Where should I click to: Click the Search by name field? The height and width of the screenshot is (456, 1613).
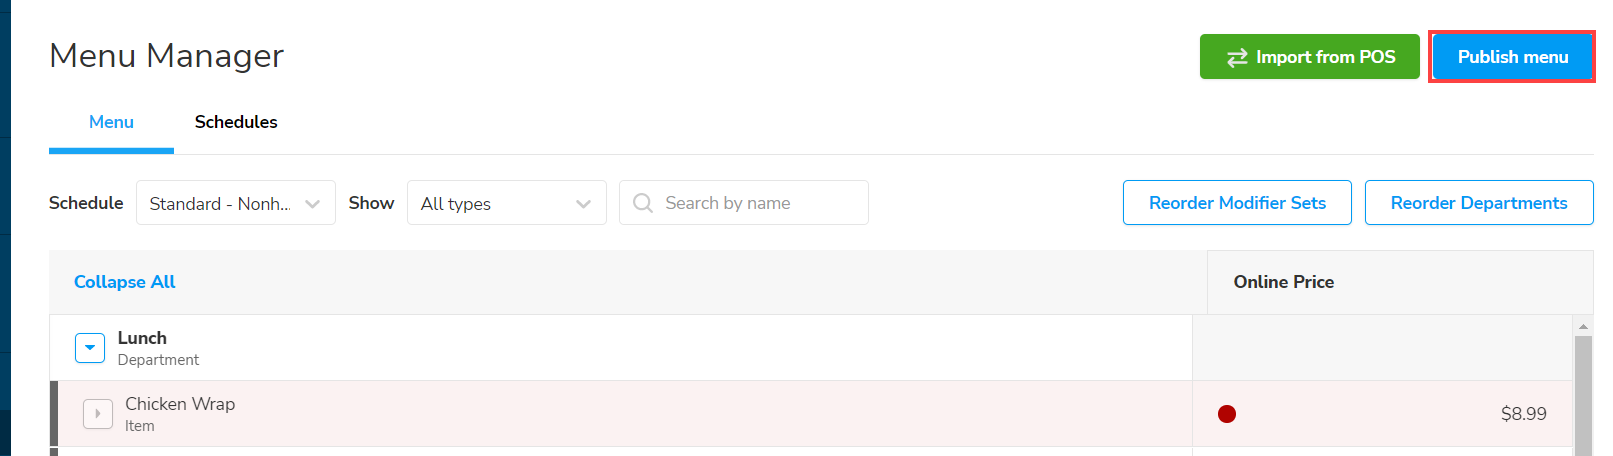pos(760,203)
